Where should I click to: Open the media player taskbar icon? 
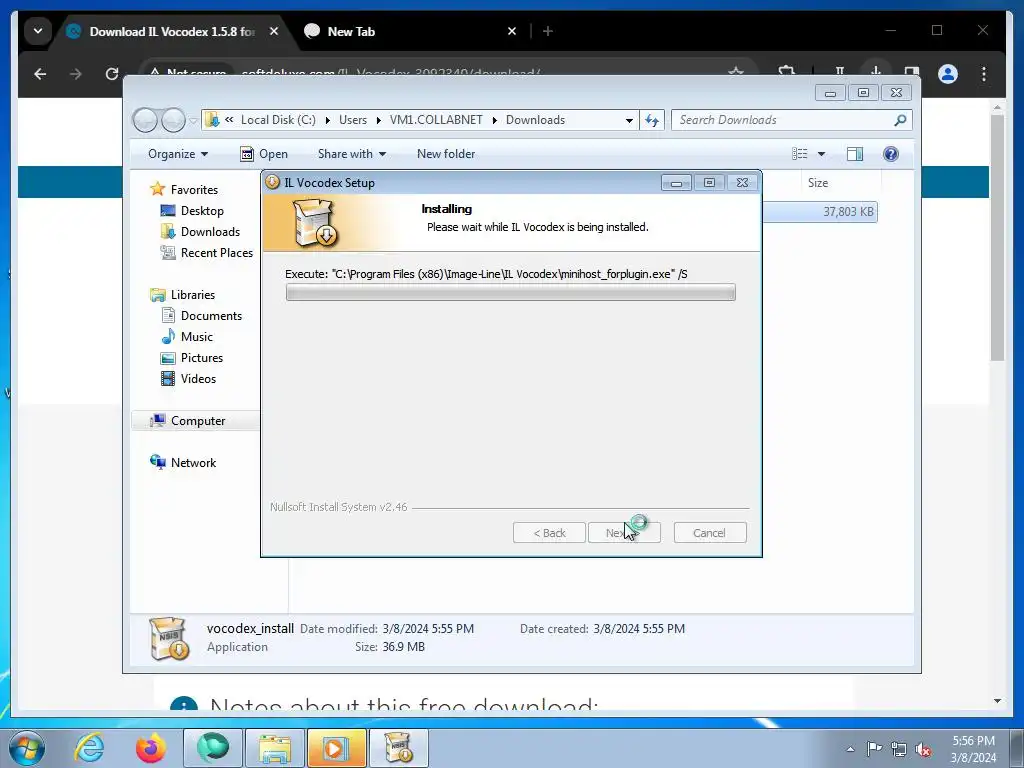click(x=336, y=748)
